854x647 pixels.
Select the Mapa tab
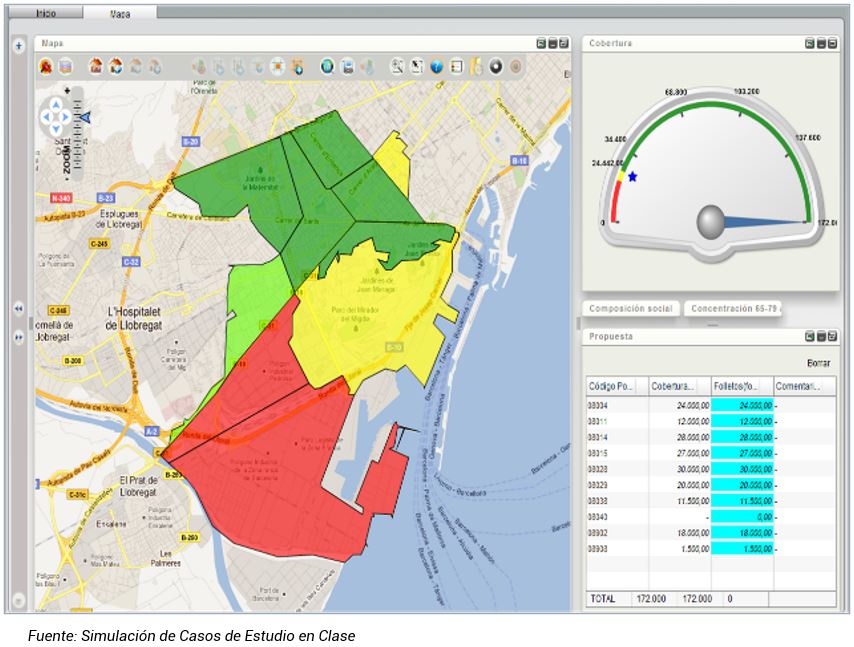tap(120, 14)
